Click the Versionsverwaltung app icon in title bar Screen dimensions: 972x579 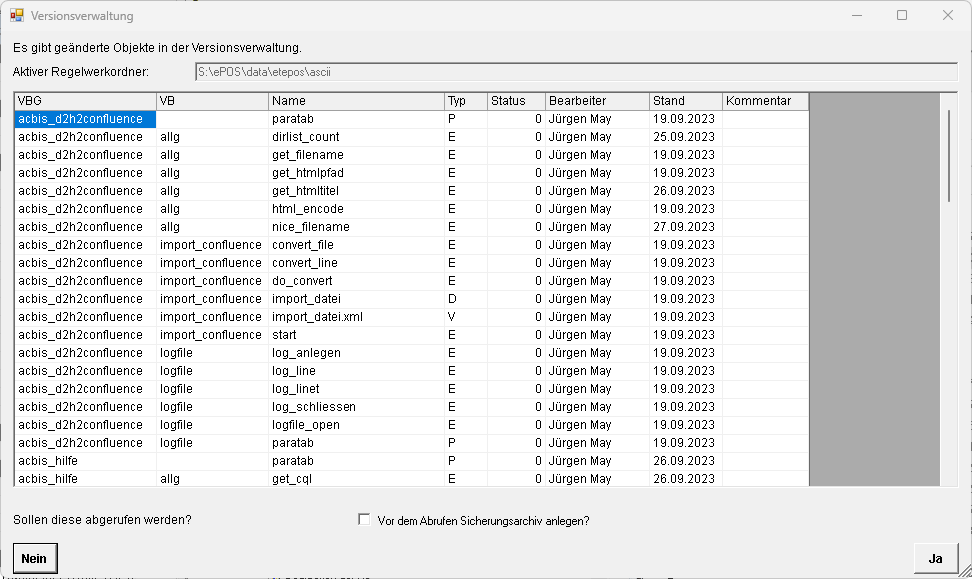16,16
